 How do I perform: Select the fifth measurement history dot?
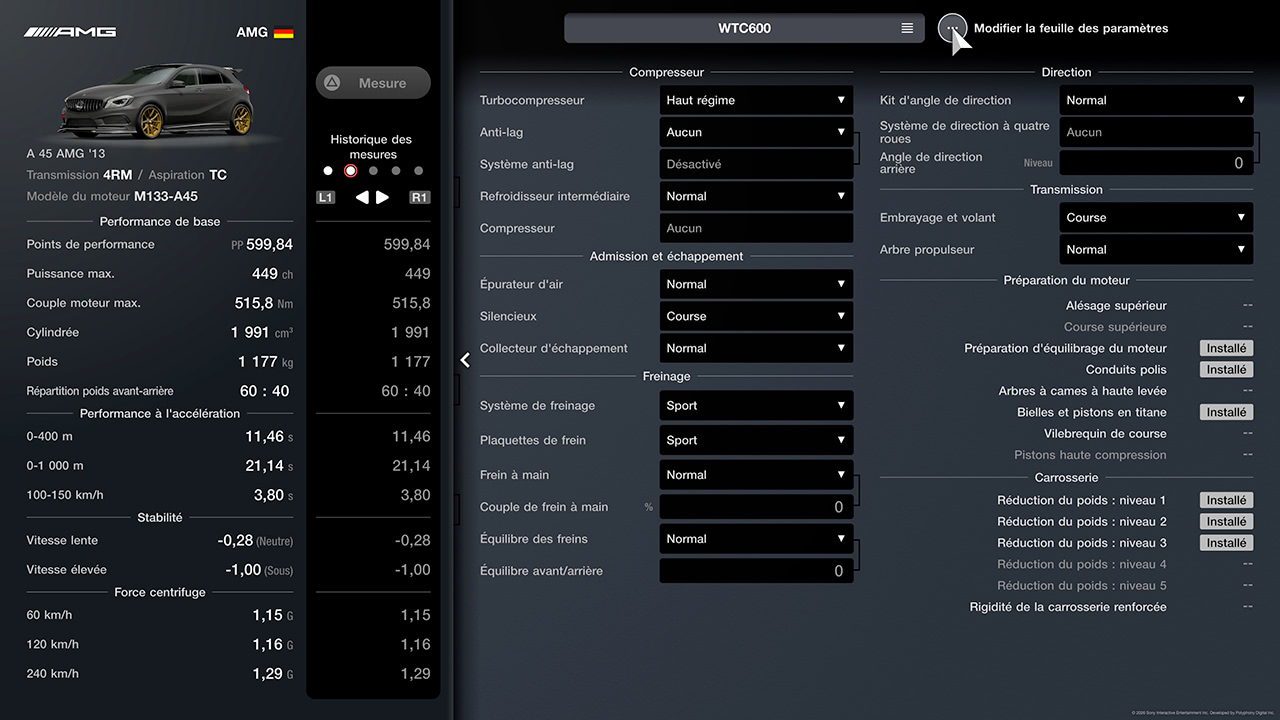[418, 171]
